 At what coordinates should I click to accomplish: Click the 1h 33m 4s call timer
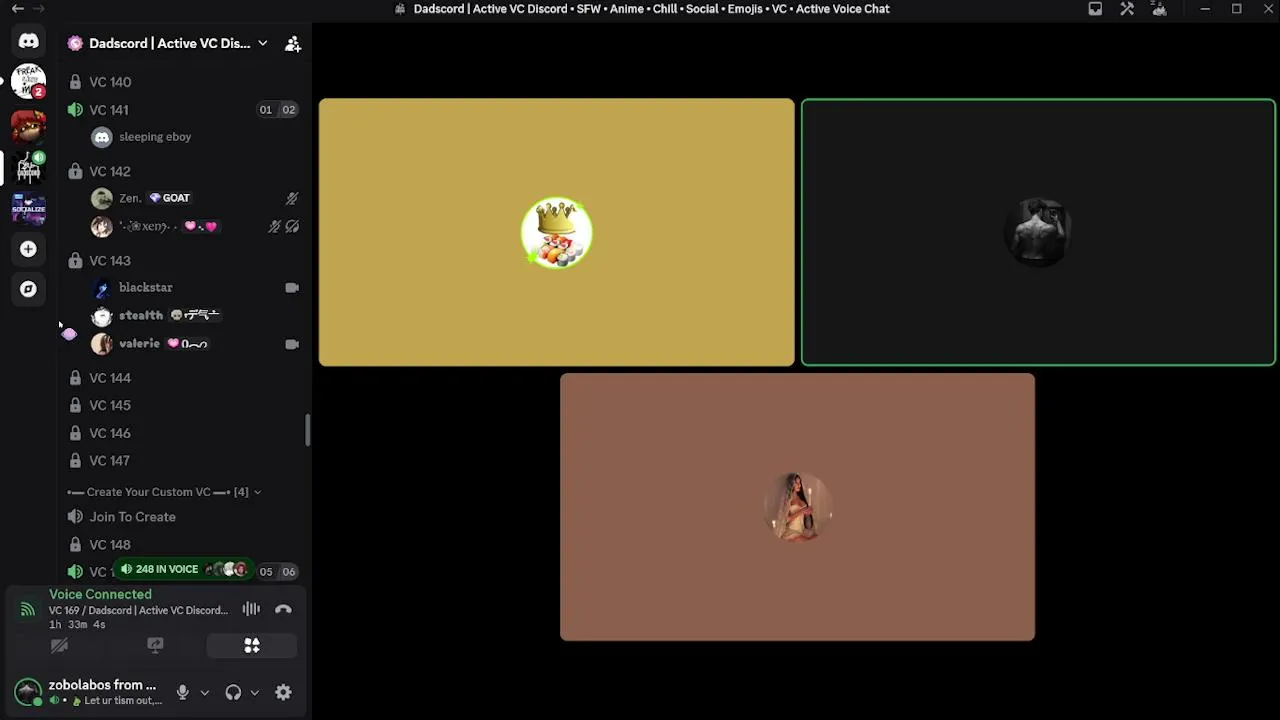pyautogui.click(x=77, y=625)
